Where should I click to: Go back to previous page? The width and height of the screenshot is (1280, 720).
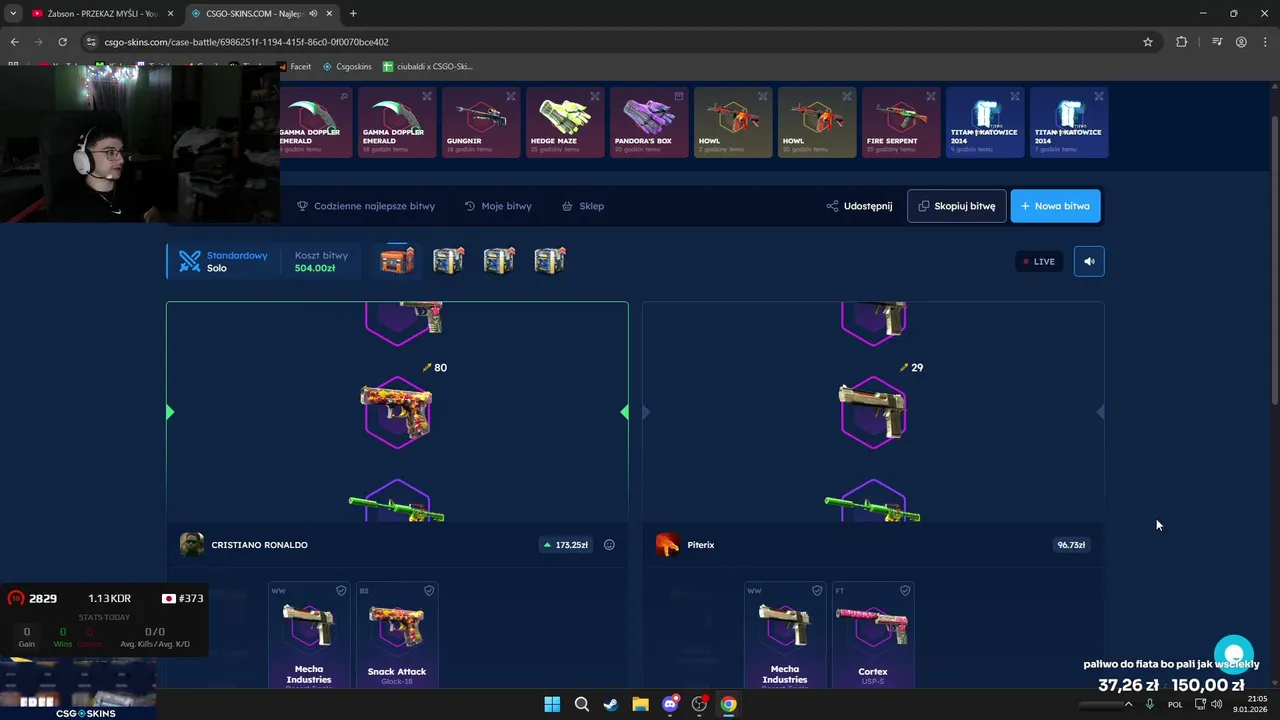(x=14, y=42)
